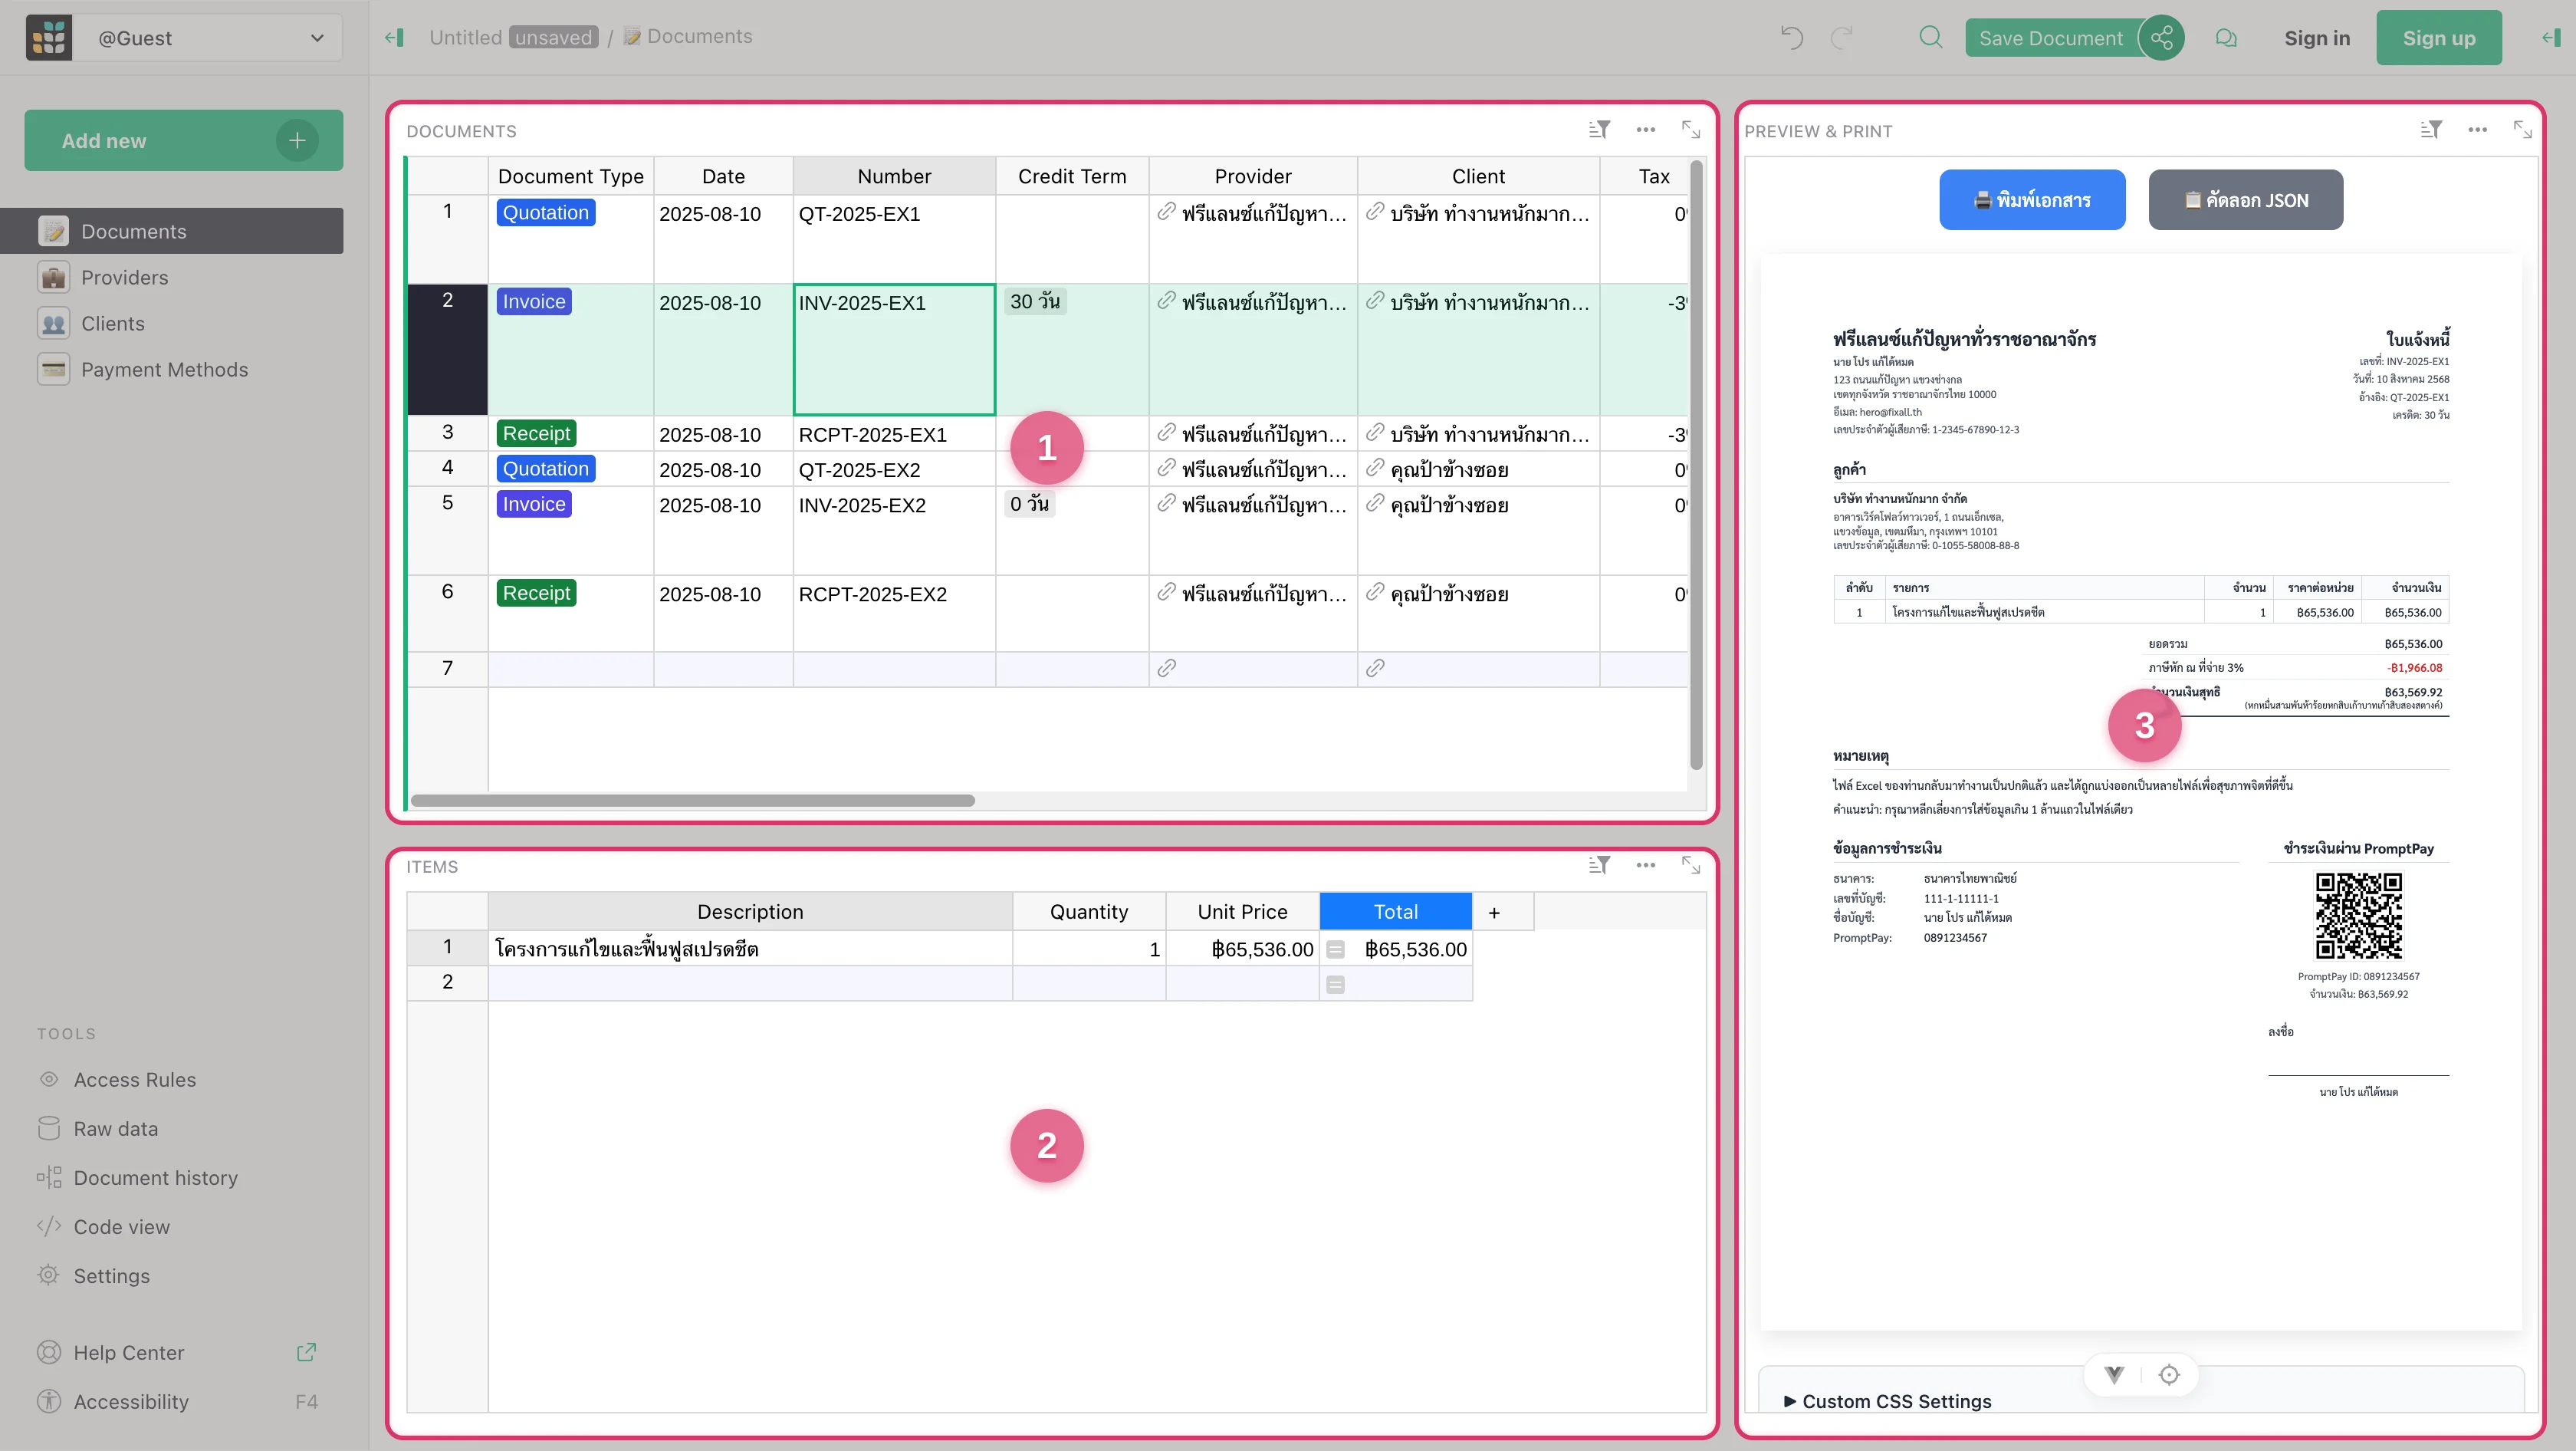
Task: Click the copy JSON button
Action: pos(2245,200)
